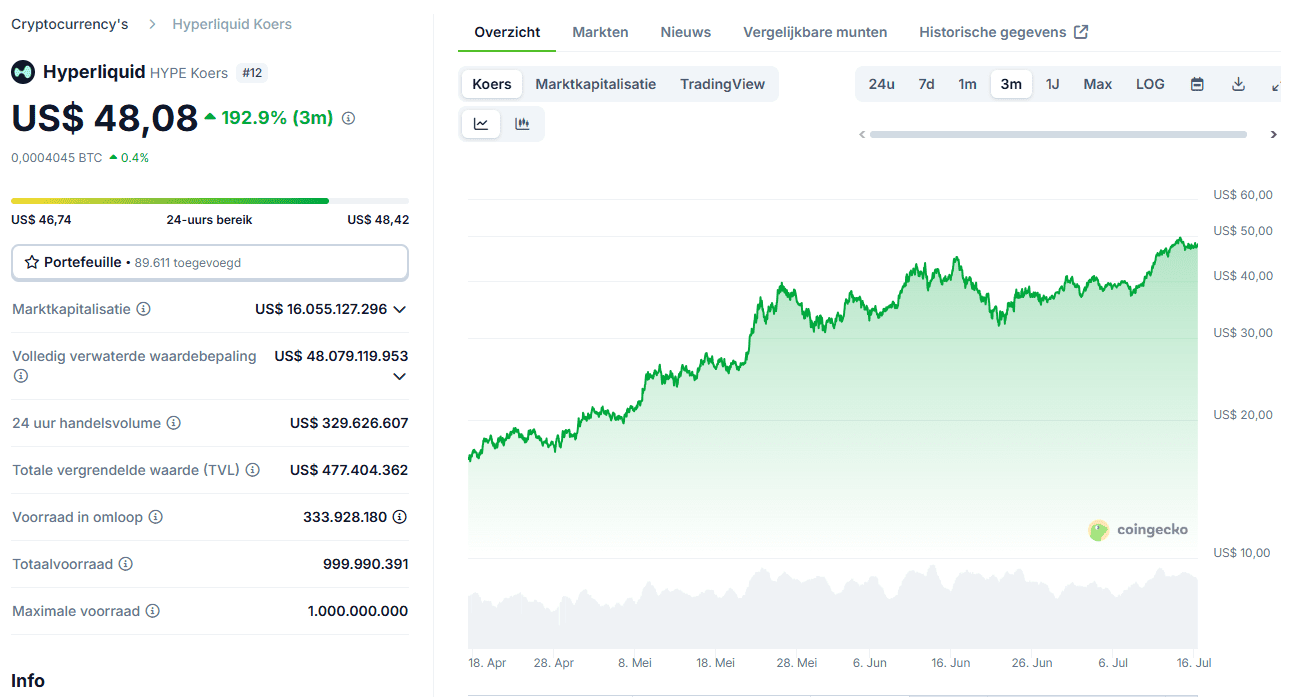Set chart range to 1m
Screen dimensions: 1290x697
tap(968, 84)
